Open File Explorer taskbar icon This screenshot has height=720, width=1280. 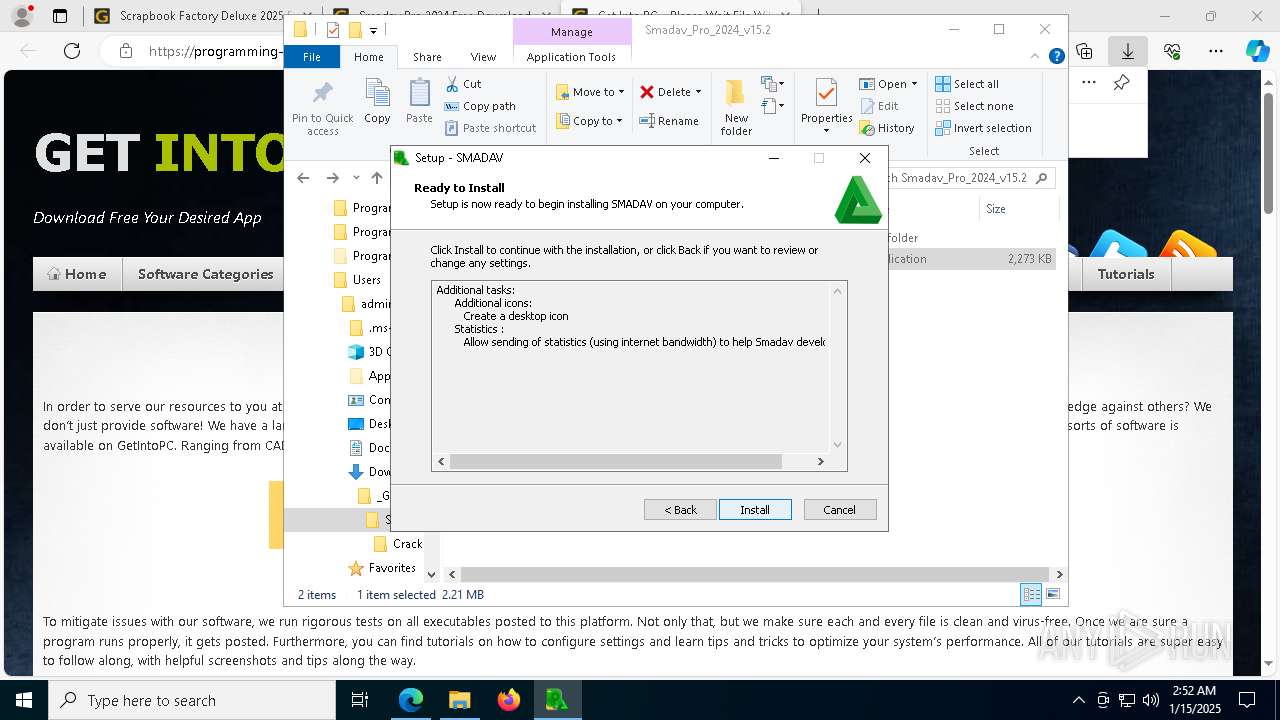pyautogui.click(x=460, y=700)
